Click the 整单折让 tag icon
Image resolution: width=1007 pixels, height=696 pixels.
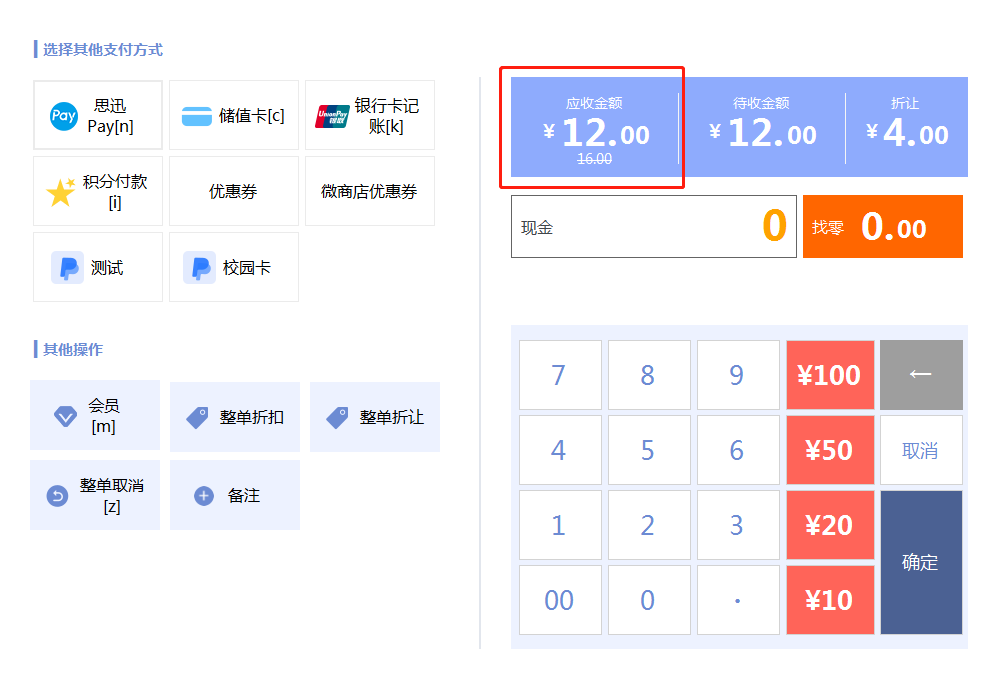[337, 417]
